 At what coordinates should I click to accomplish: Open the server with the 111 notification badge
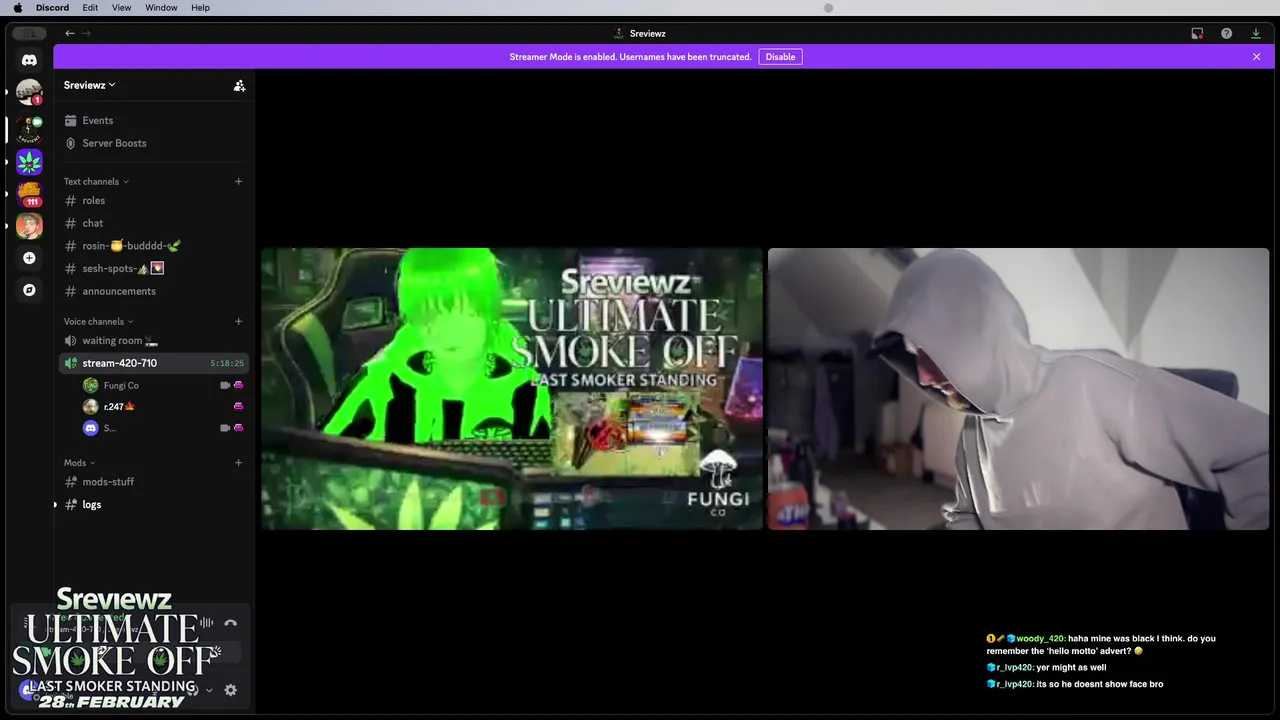(x=29, y=193)
